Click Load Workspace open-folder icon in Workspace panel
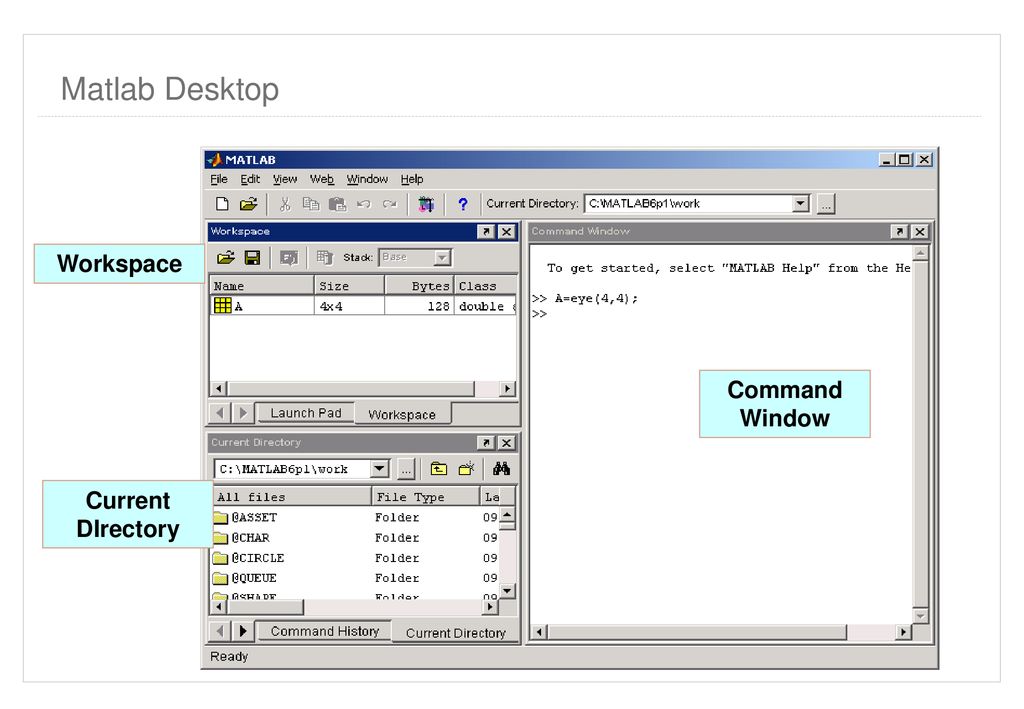1024x709 pixels. pos(226,258)
